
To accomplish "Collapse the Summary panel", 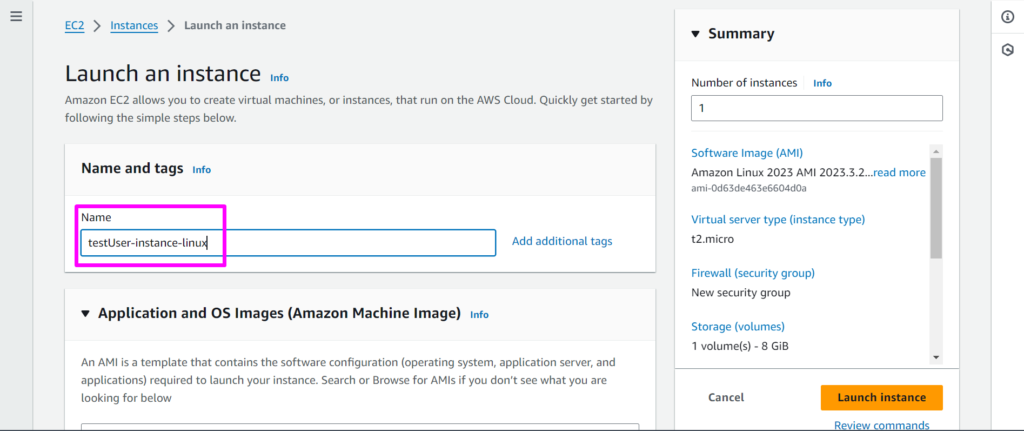I will pos(697,34).
